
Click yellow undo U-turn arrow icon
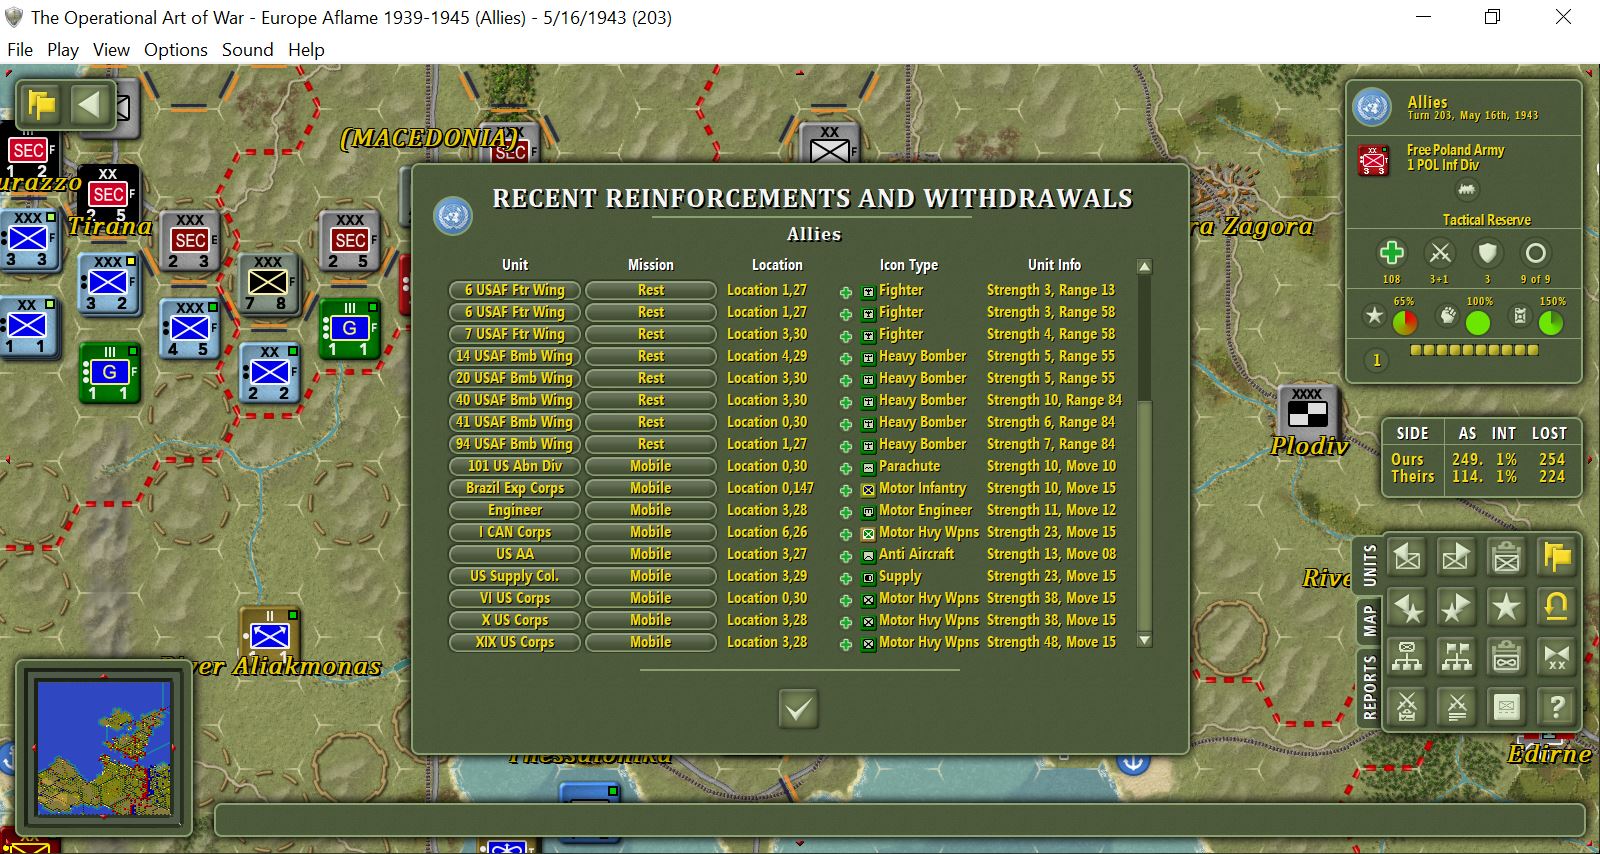coord(1556,606)
